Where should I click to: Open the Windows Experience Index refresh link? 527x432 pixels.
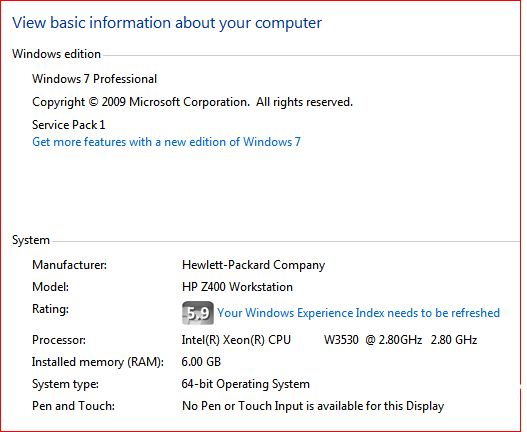(x=358, y=313)
